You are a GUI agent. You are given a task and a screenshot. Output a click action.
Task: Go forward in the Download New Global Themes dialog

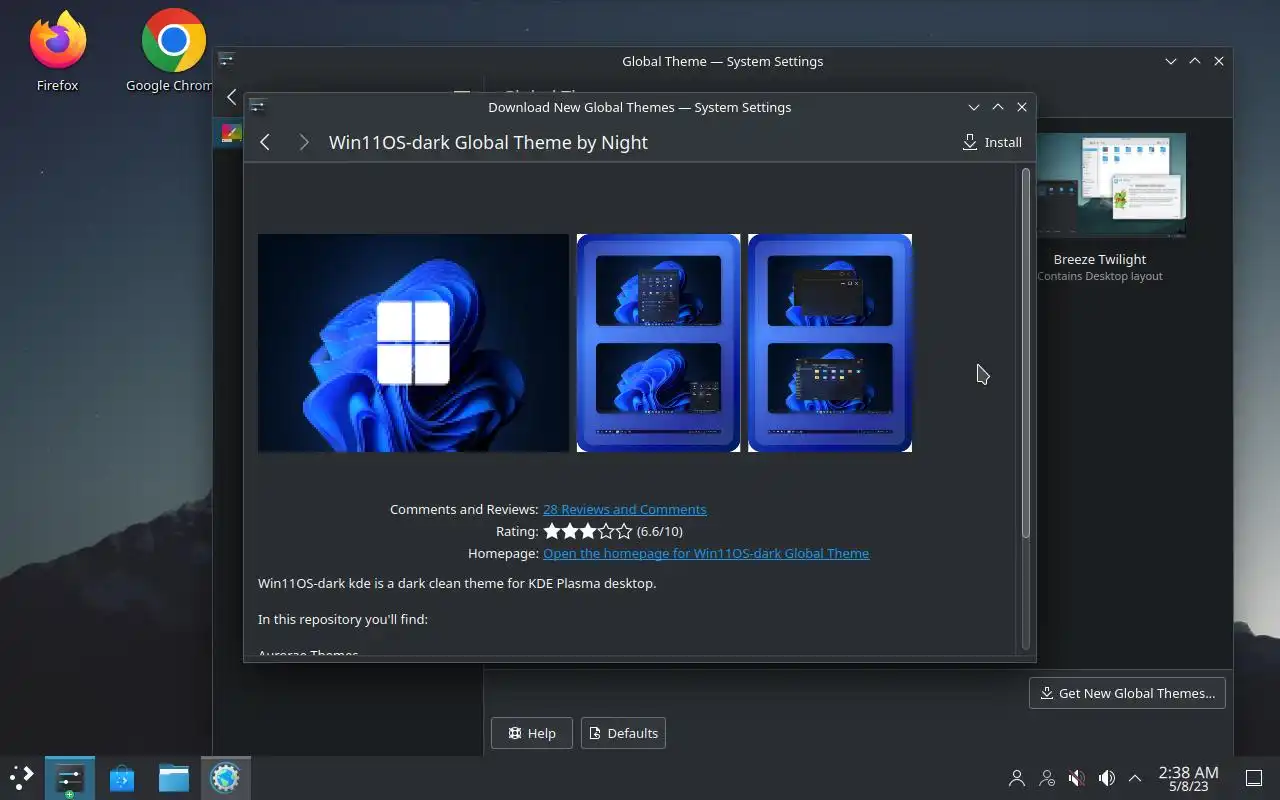pyautogui.click(x=303, y=142)
